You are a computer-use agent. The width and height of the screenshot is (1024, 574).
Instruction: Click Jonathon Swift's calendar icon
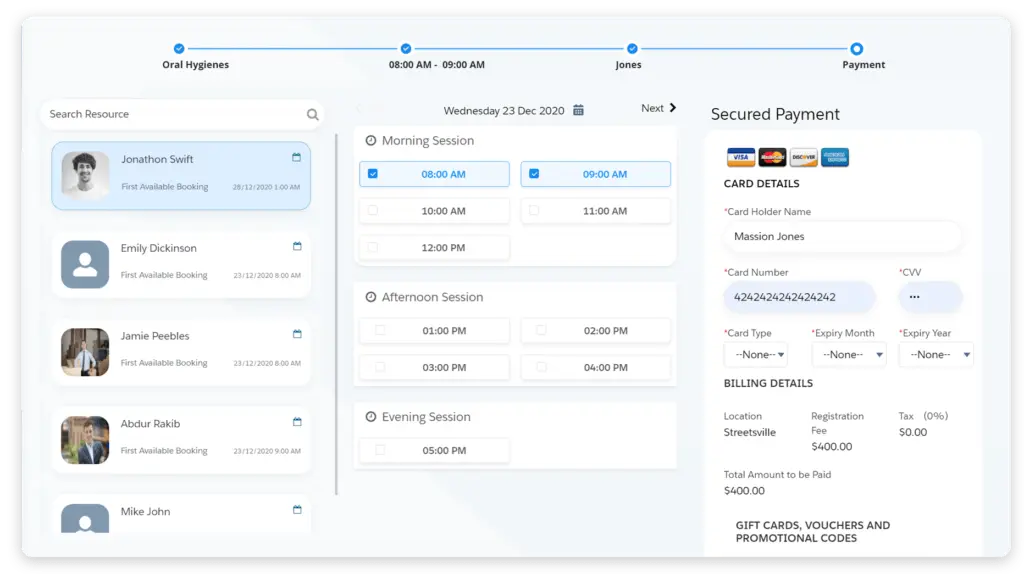point(296,157)
